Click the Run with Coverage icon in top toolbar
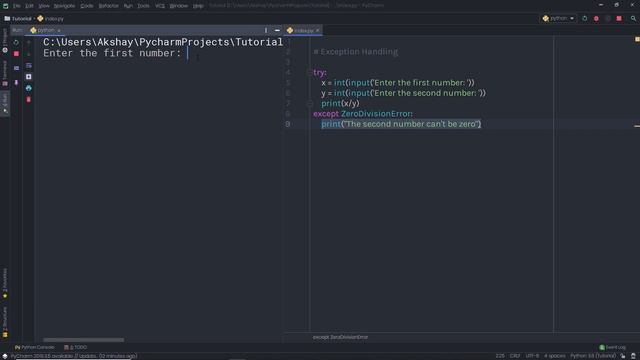The height and width of the screenshot is (360, 640). 608,18
